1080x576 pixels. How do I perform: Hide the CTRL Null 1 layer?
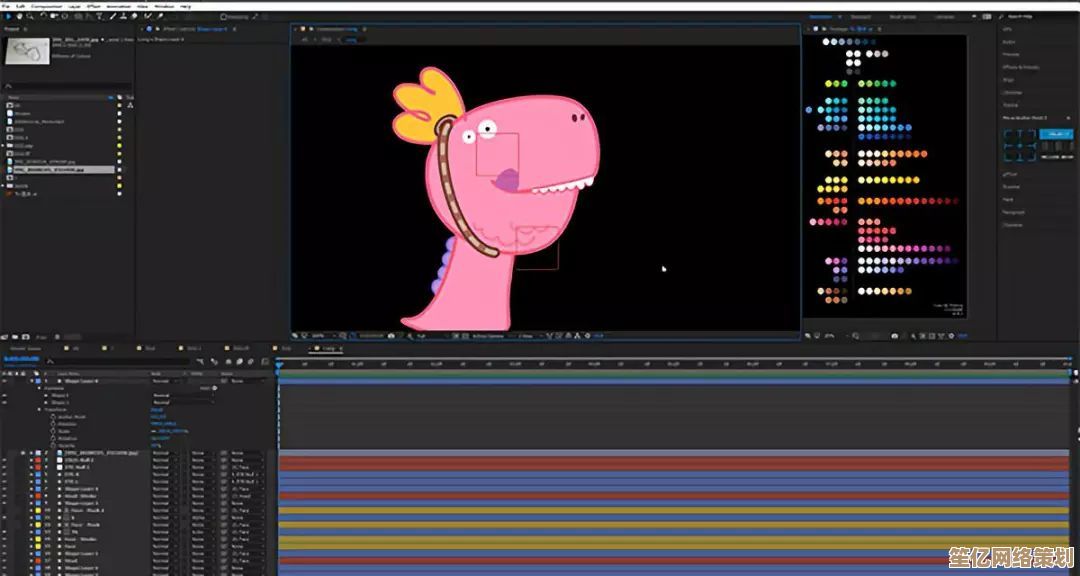click(6, 467)
